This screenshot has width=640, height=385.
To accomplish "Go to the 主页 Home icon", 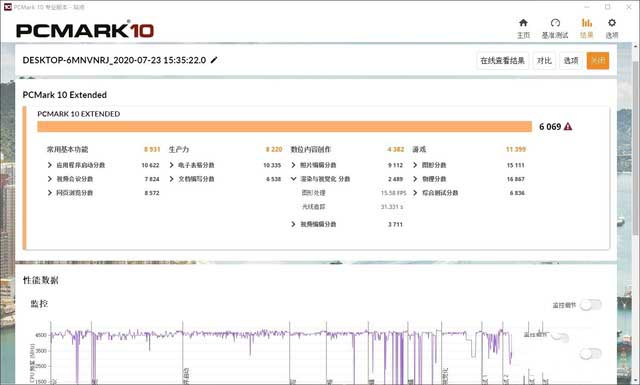I will tap(523, 22).
